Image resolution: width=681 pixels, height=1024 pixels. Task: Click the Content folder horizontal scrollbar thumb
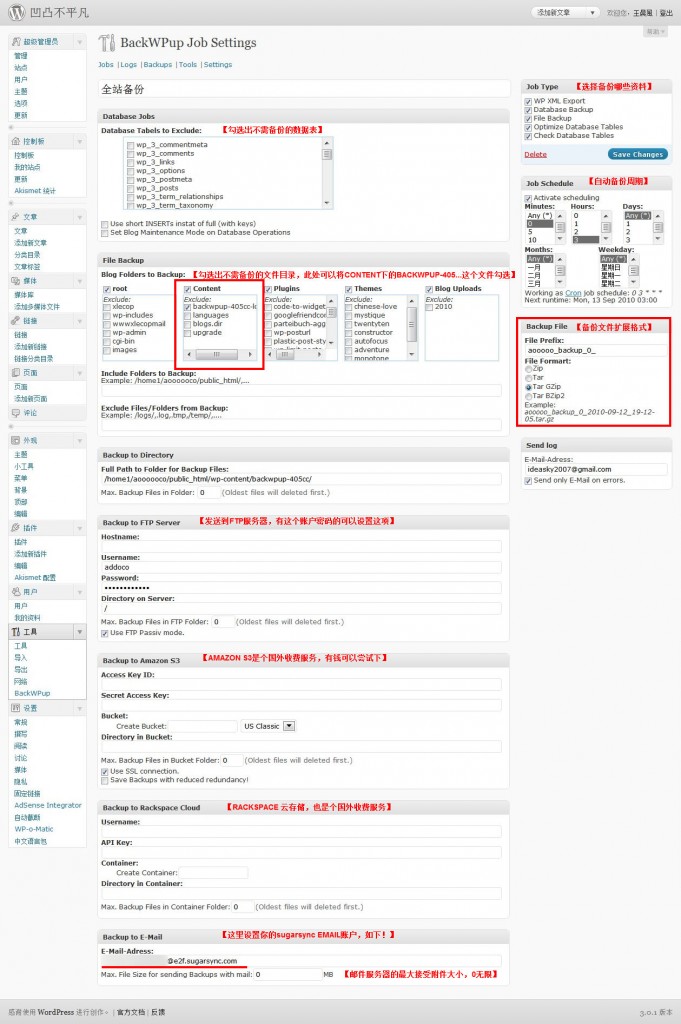tap(216, 355)
